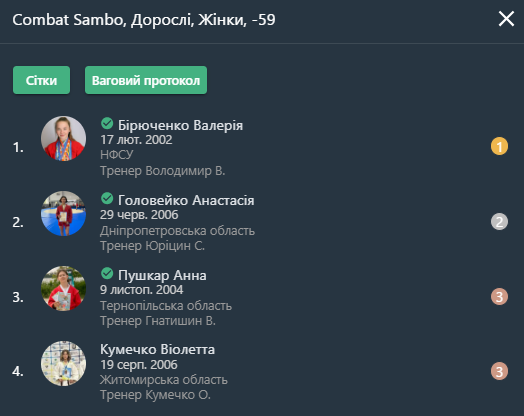Open Кумечко Віолетта's profile photo
Screen dimensions: 524x416
tap(63, 364)
